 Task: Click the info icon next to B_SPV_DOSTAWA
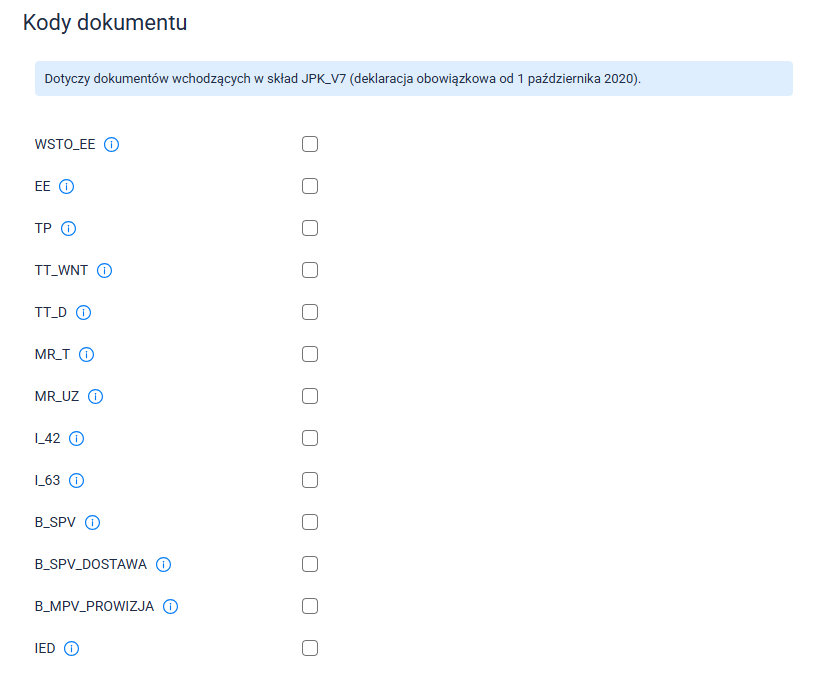(164, 564)
